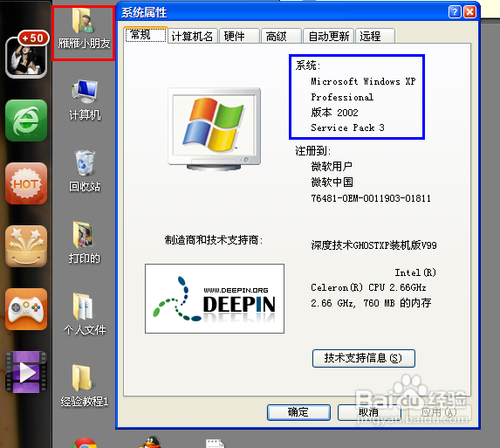Image resolution: width=500 pixels, height=448 pixels.
Task: Click the 应用(A) button
Action: coord(439,412)
